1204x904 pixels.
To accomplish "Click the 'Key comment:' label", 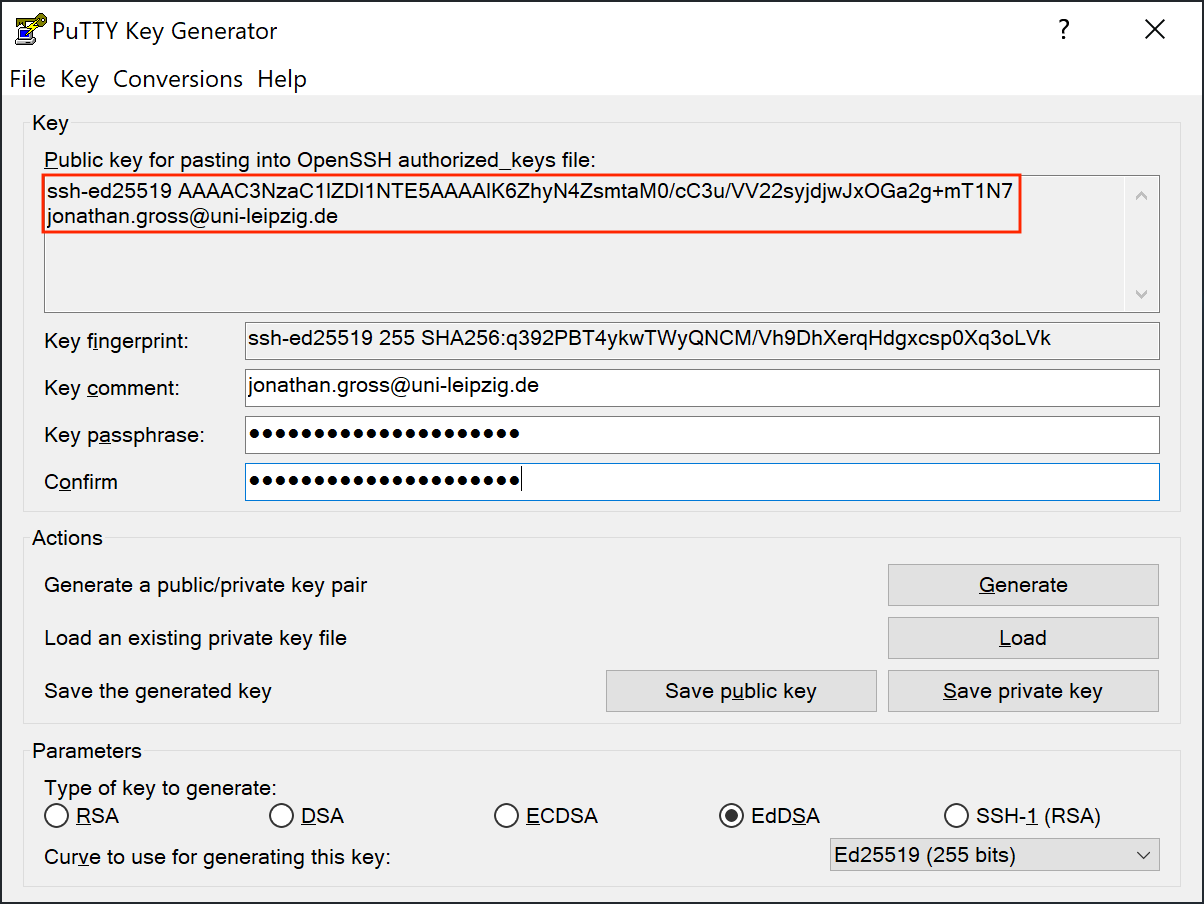I will pyautogui.click(x=112, y=388).
